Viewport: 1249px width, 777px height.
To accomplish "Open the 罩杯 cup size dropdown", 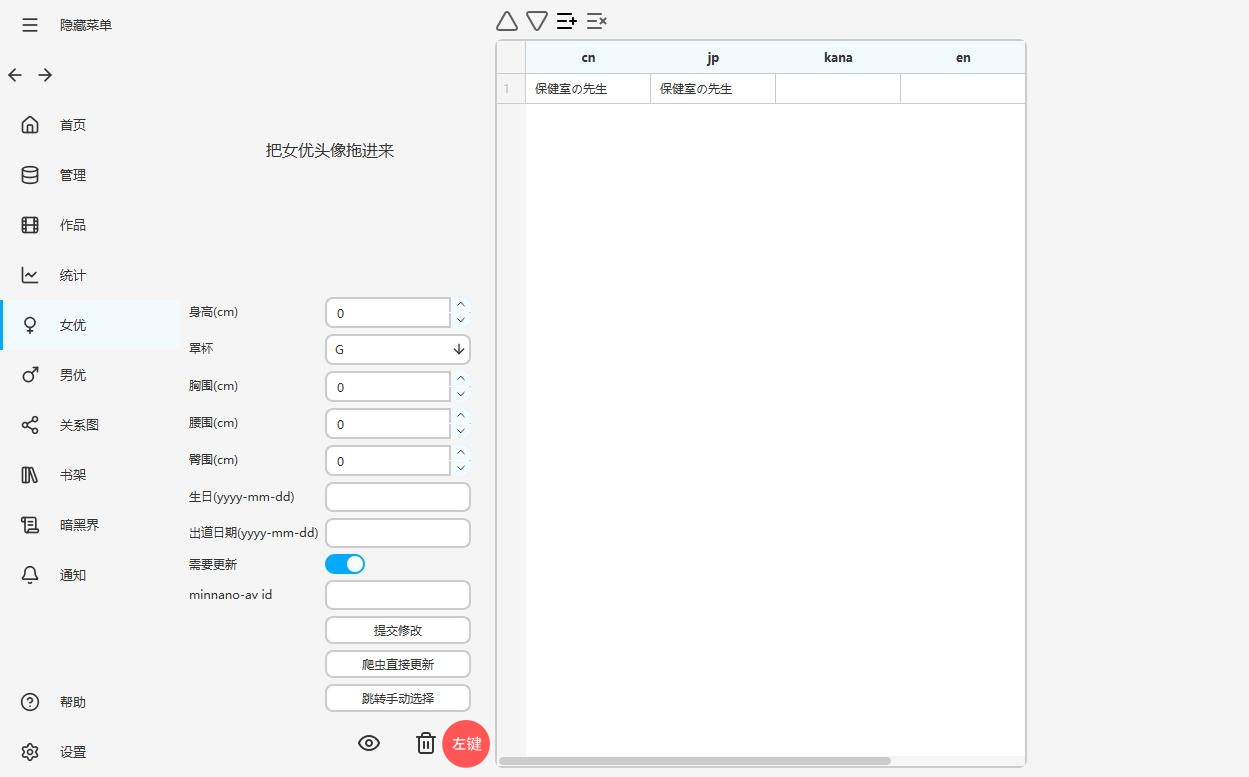I will (398, 349).
